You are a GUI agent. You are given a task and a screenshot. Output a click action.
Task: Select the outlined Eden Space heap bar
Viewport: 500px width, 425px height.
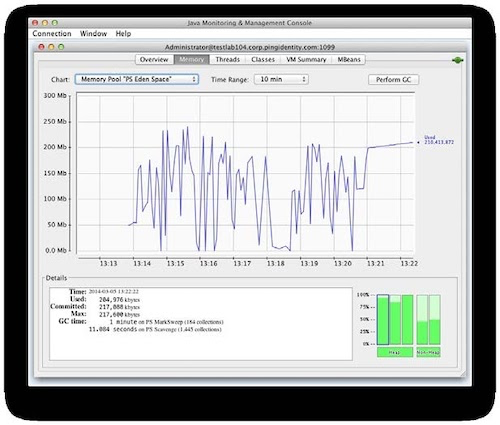383,320
